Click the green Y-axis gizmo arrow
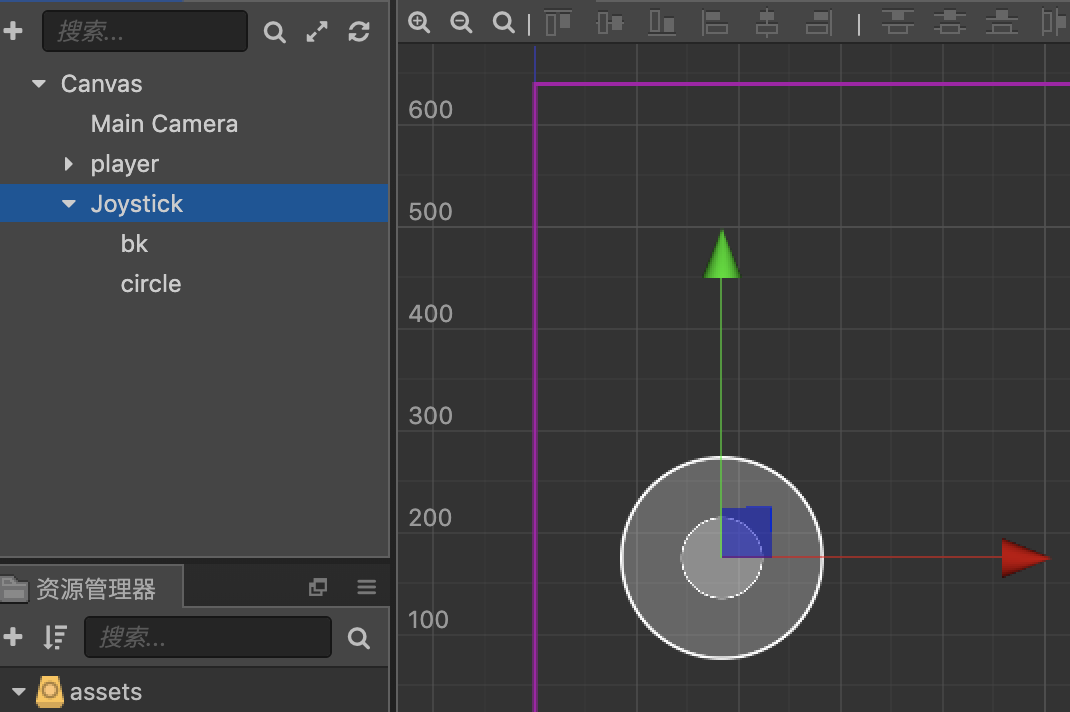The height and width of the screenshot is (712, 1070). click(x=722, y=255)
